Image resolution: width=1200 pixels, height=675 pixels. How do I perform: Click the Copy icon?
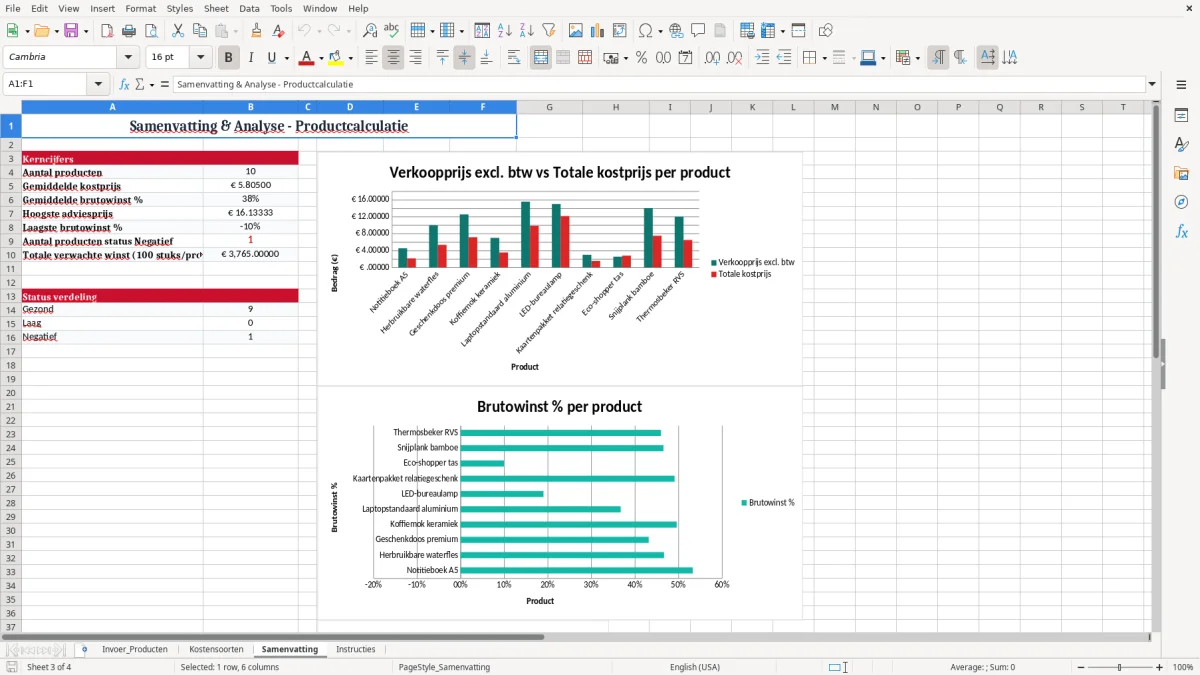pyautogui.click(x=200, y=31)
